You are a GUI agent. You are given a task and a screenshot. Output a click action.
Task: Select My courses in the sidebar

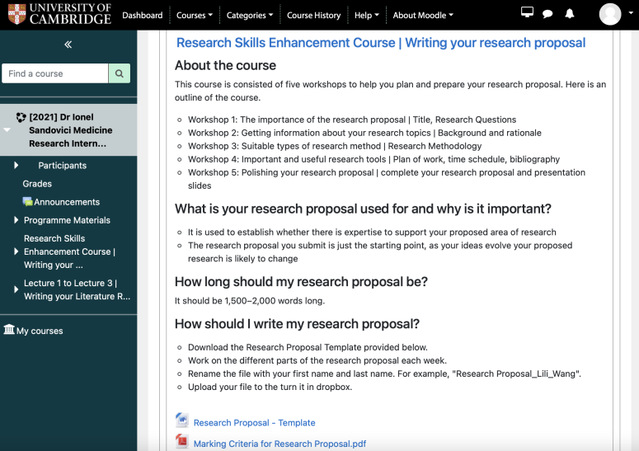pos(39,331)
